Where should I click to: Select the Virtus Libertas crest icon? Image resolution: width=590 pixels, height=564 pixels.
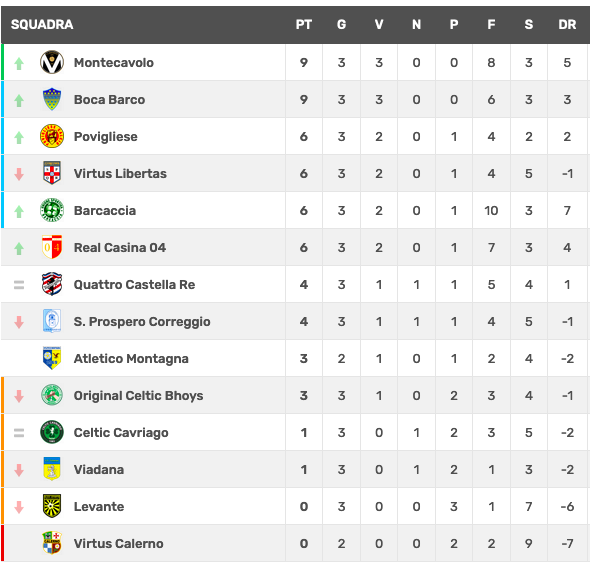52,173
